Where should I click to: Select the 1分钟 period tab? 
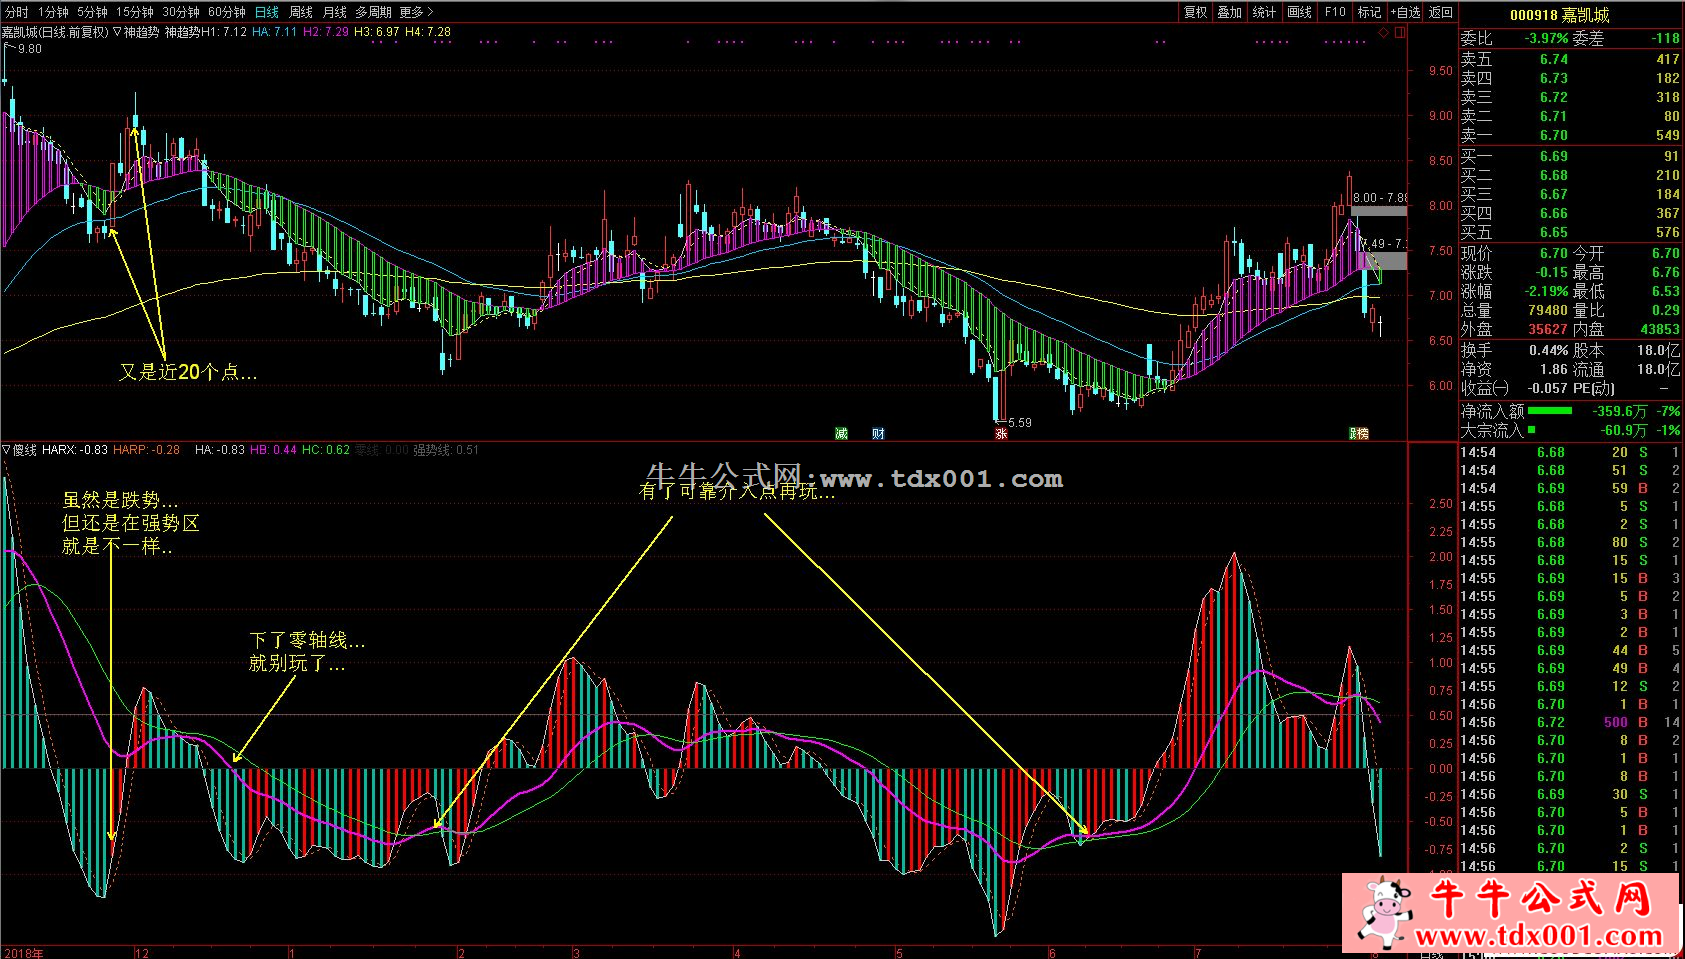click(54, 12)
